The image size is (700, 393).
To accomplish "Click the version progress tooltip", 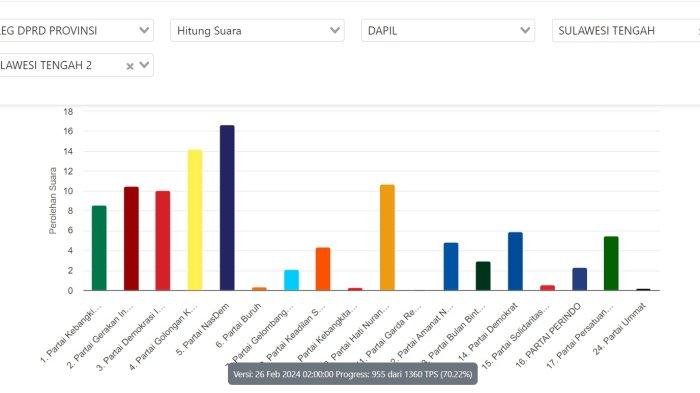I will (353, 374).
